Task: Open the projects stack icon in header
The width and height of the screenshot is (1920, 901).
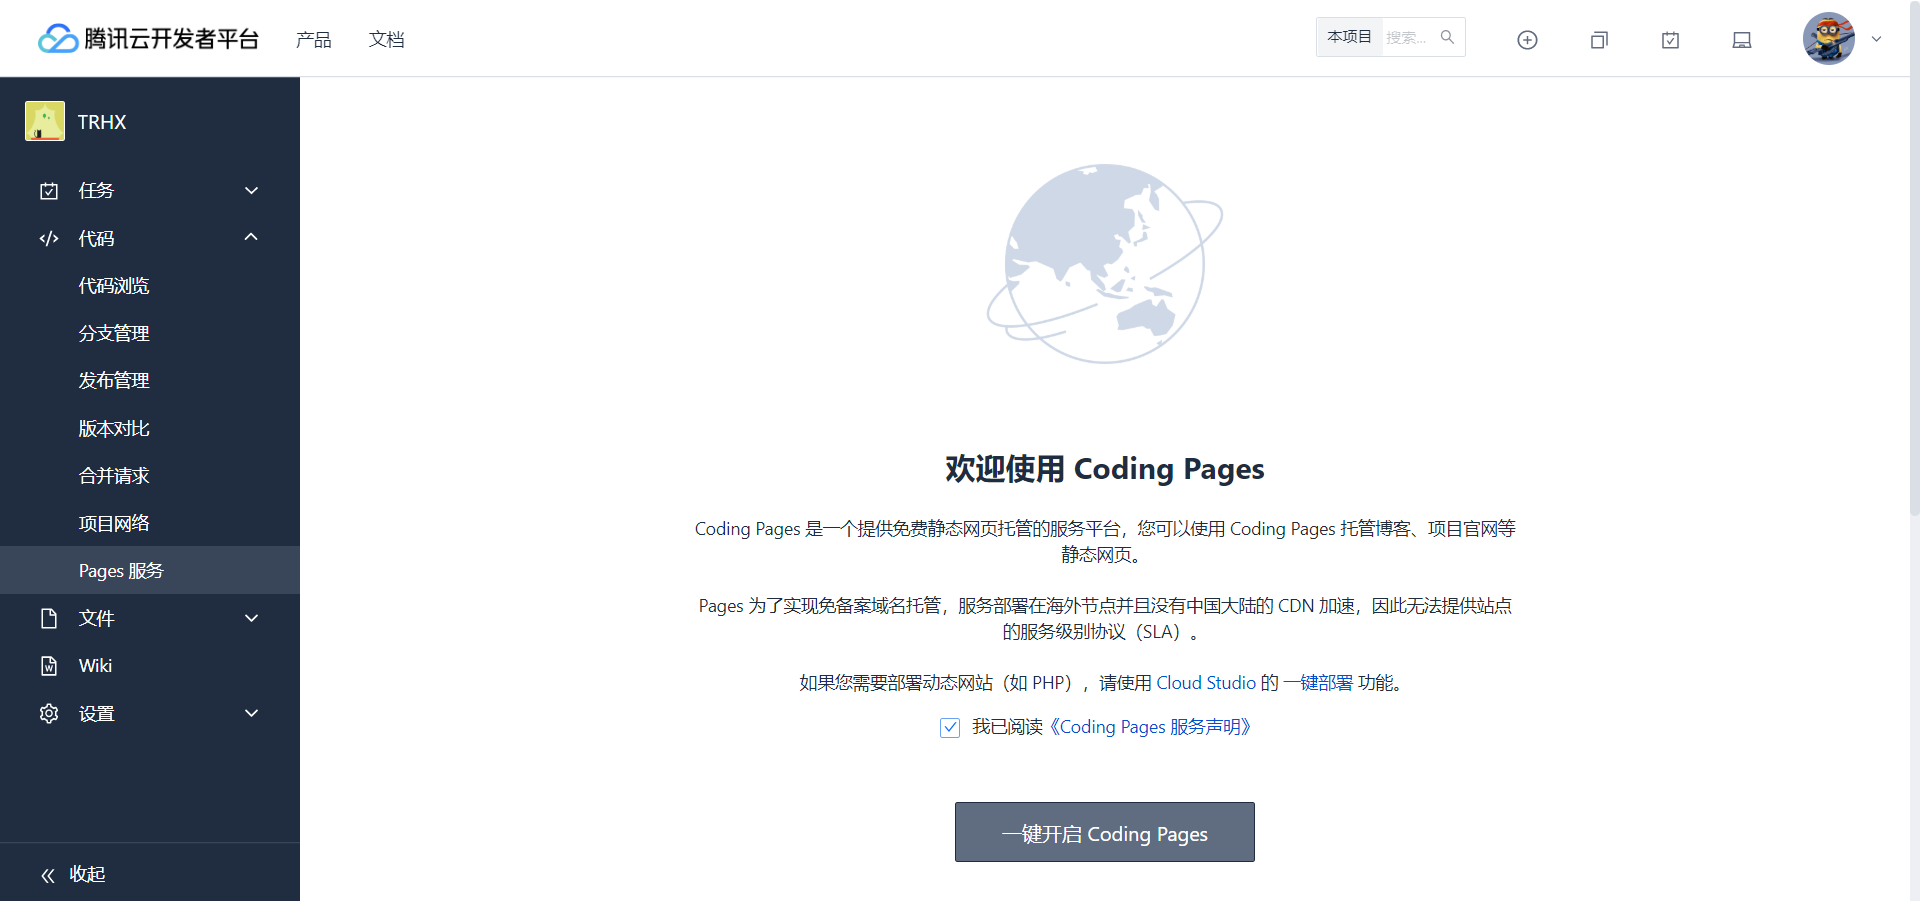Action: [1599, 40]
